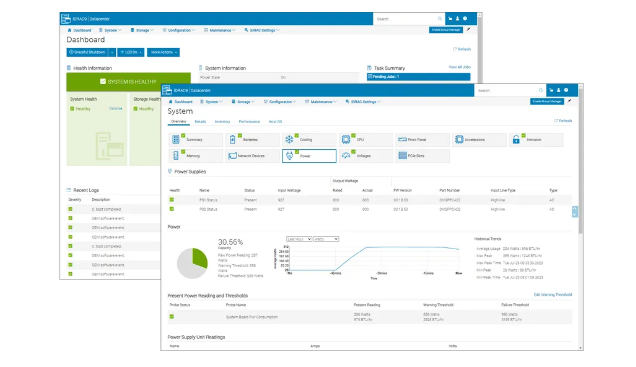Click iDRAC9 logo in Dashboard window header
Image resolution: width=636 pixels, height=367 pixels.
[66, 19]
